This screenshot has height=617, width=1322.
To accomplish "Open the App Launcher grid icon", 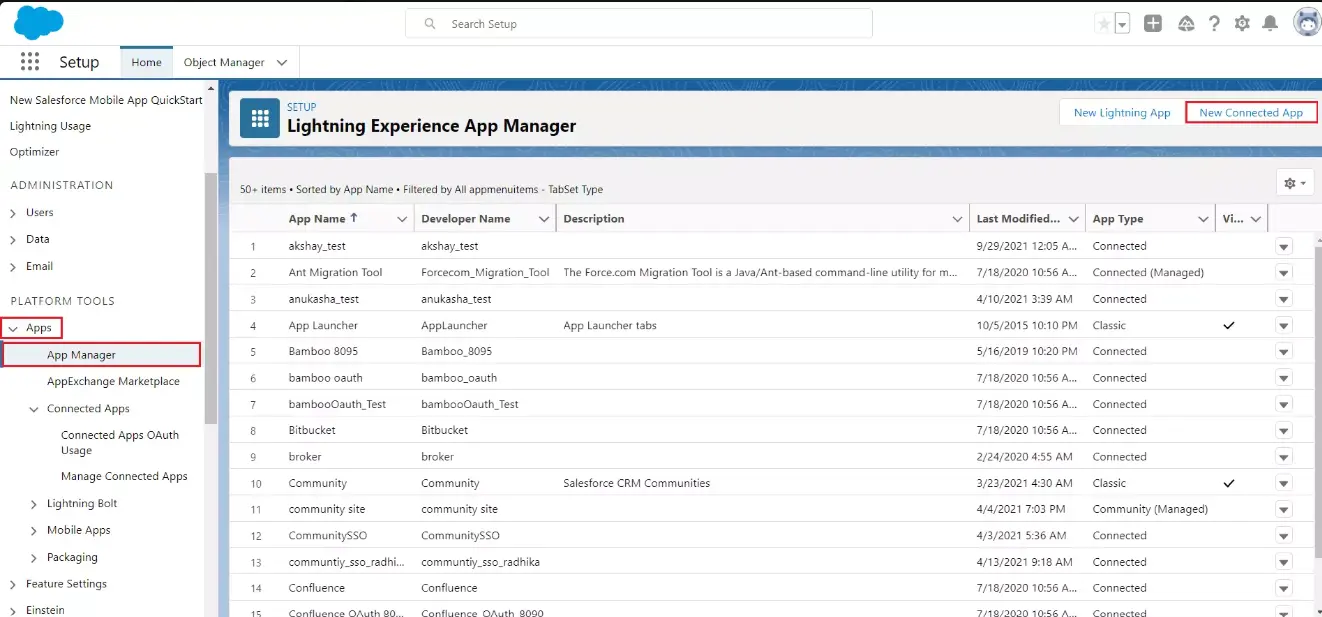I will pos(29,62).
